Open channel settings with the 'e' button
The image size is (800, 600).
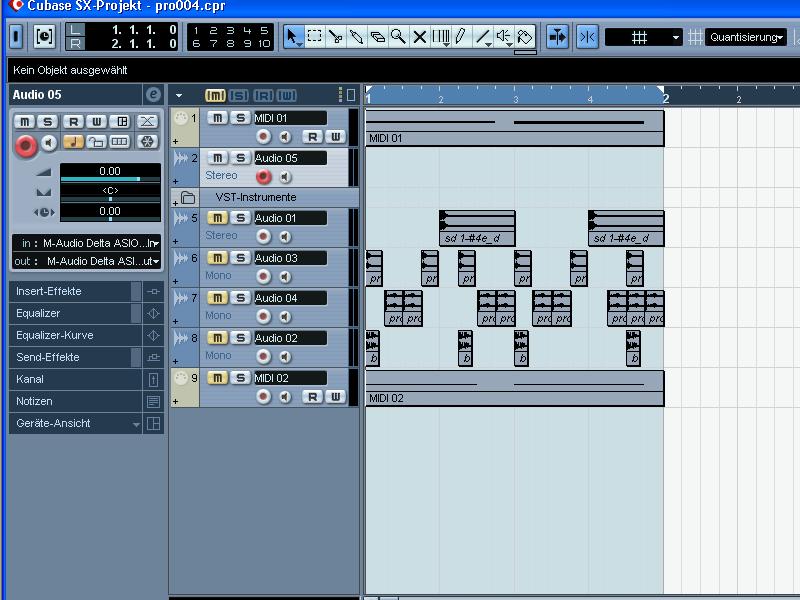coord(153,94)
